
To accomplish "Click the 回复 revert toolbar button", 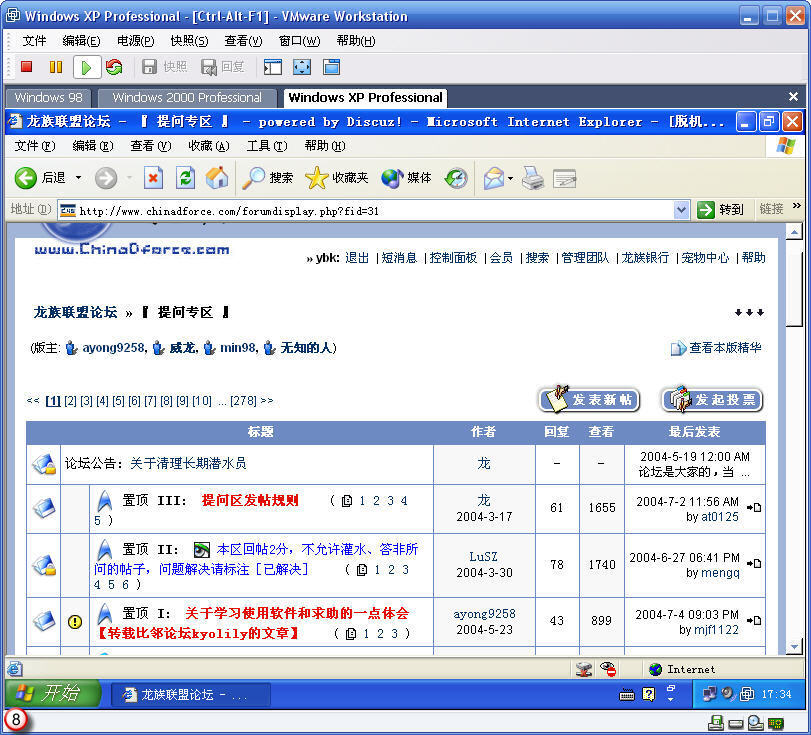I will tap(223, 67).
